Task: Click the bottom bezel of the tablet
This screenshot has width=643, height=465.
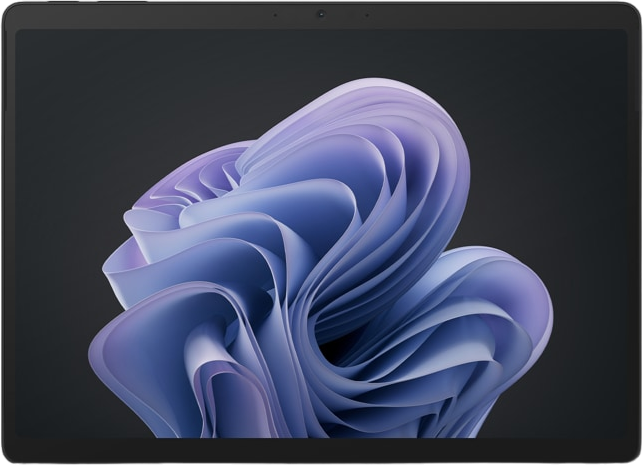Action: 321,451
